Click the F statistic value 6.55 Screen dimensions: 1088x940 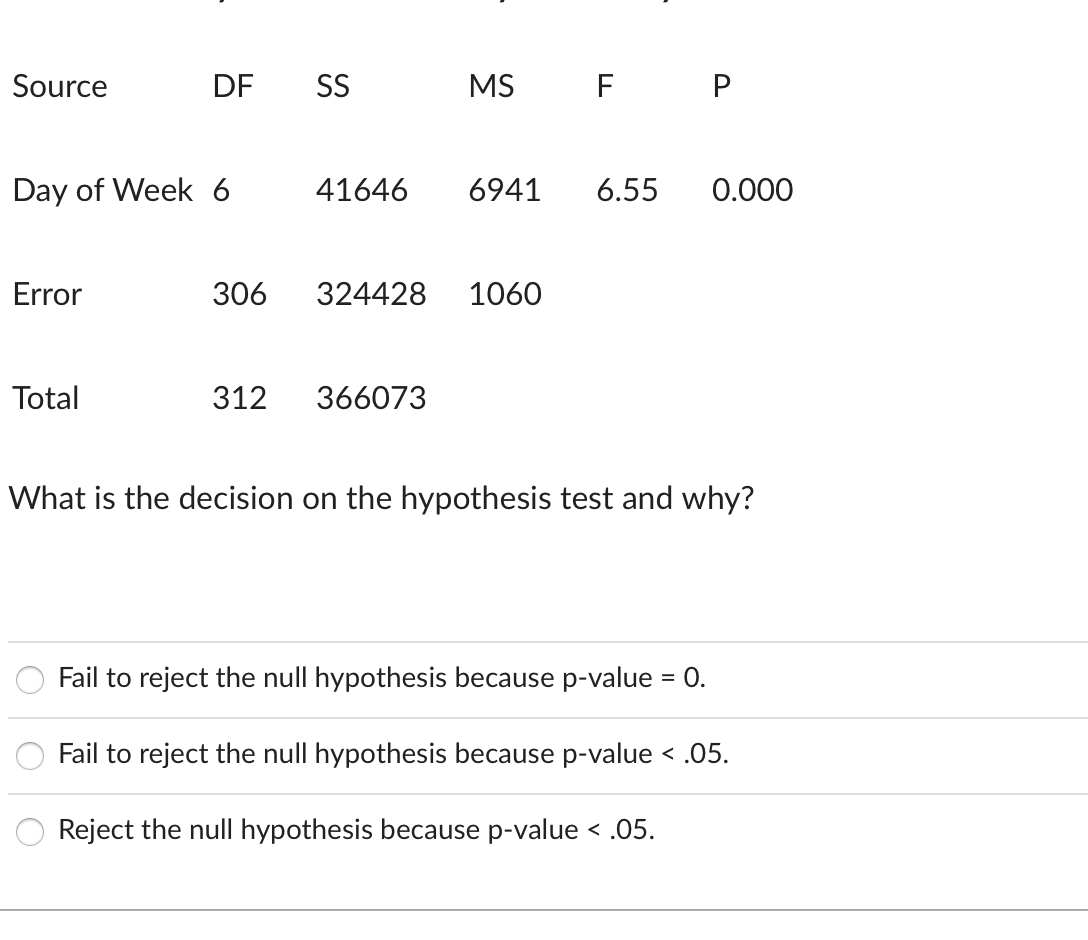coord(627,190)
